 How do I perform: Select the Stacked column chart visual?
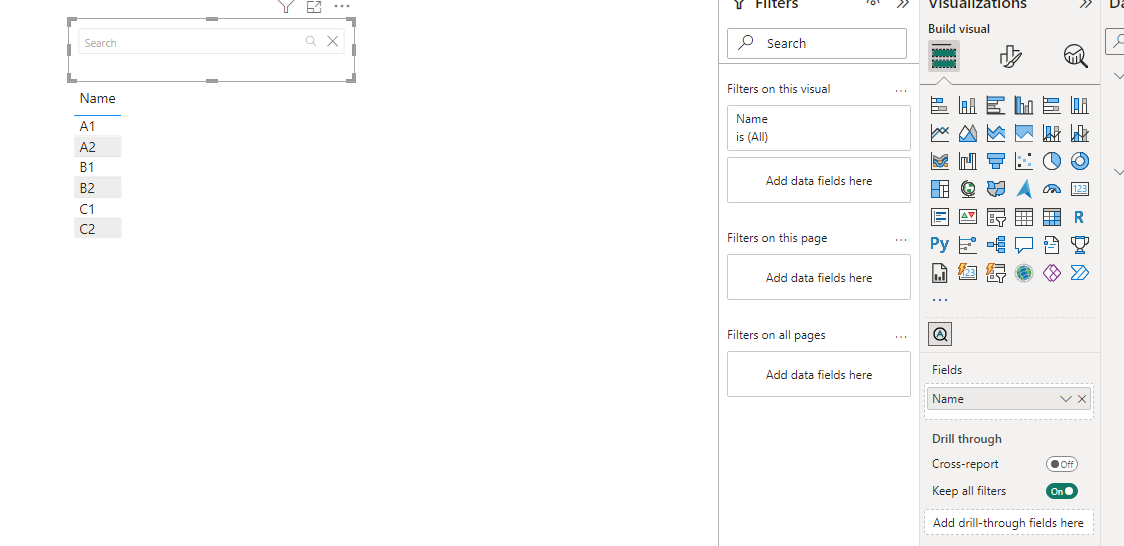coord(968,105)
